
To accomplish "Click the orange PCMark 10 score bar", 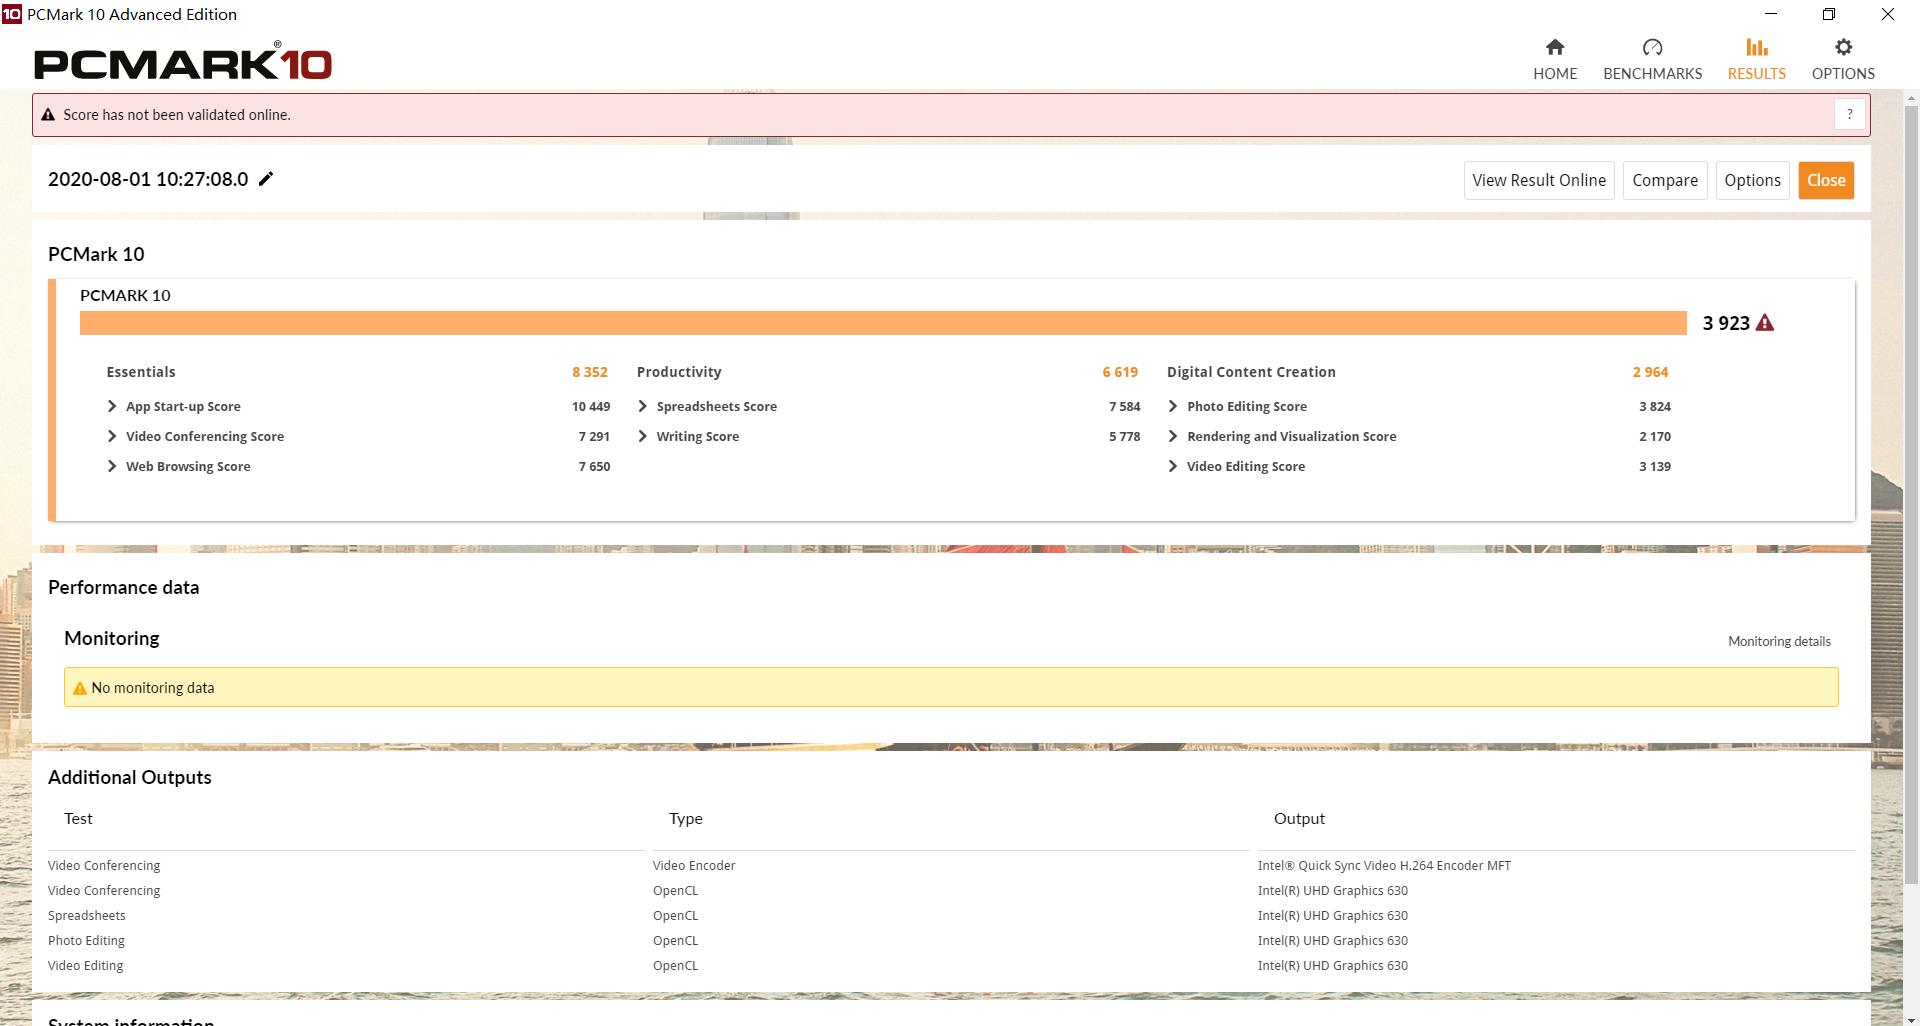I will pyautogui.click(x=883, y=323).
